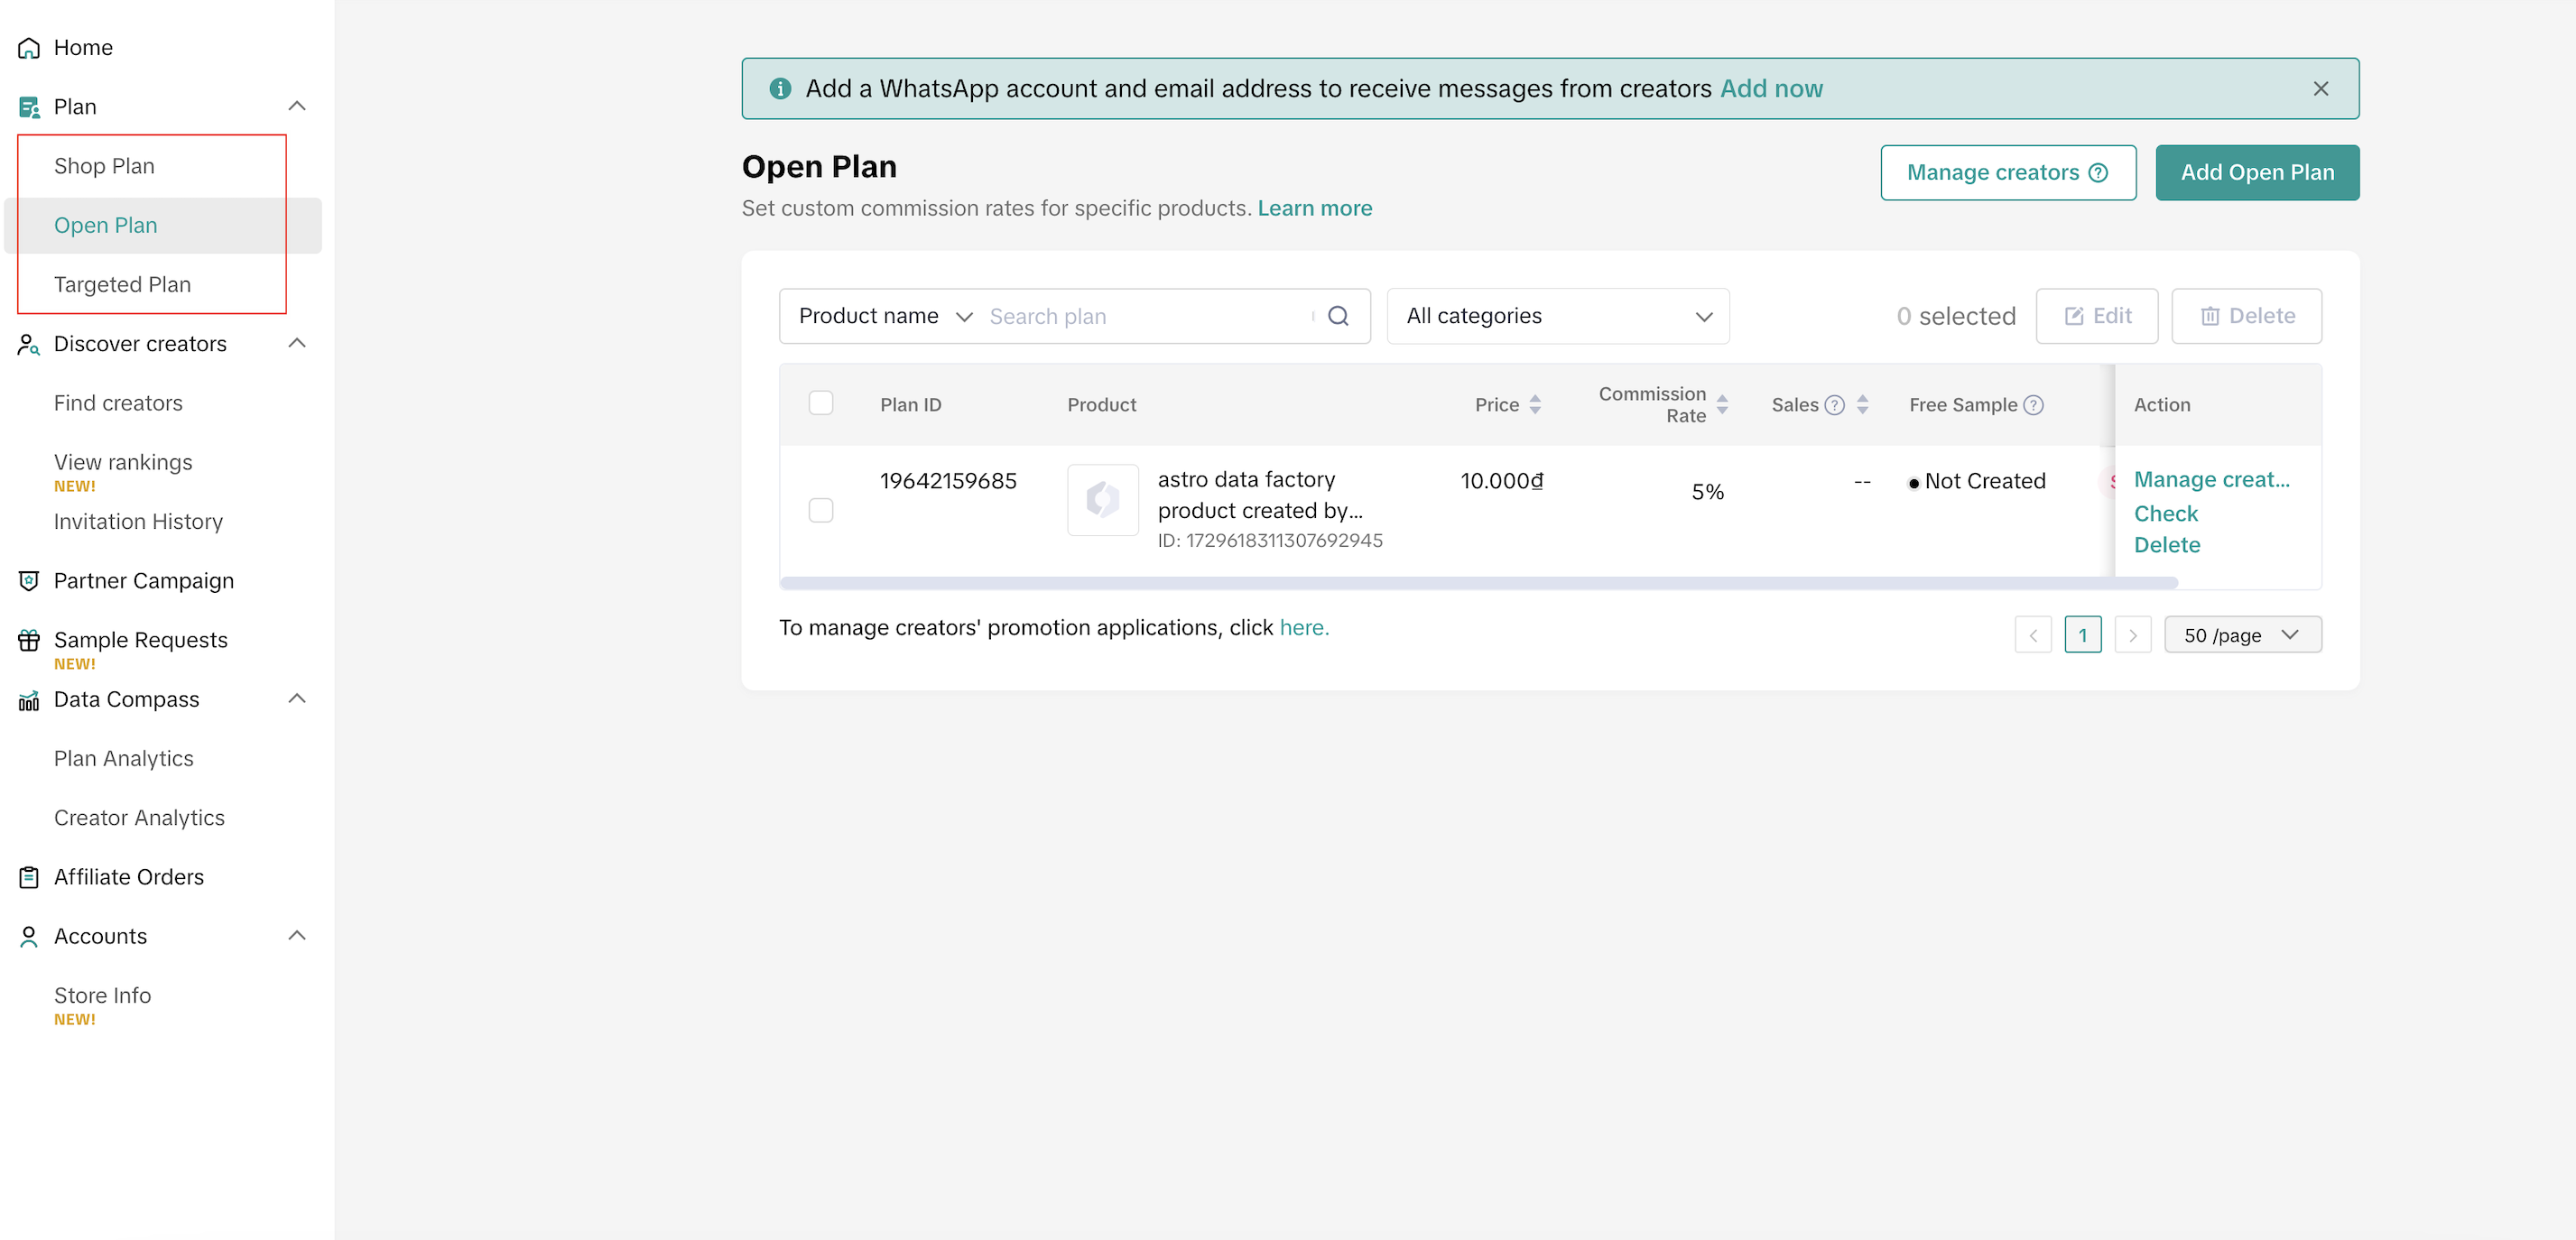Open the 50 /page size dropdown
Image resolution: width=2576 pixels, height=1240 pixels.
tap(2241, 635)
